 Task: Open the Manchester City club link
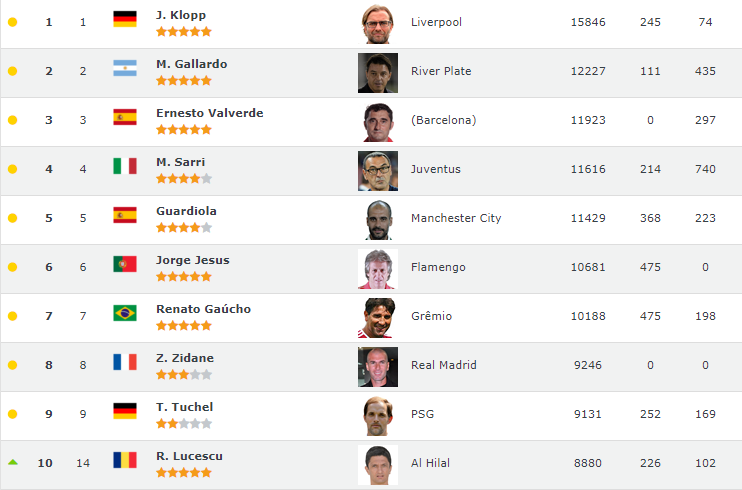click(456, 218)
